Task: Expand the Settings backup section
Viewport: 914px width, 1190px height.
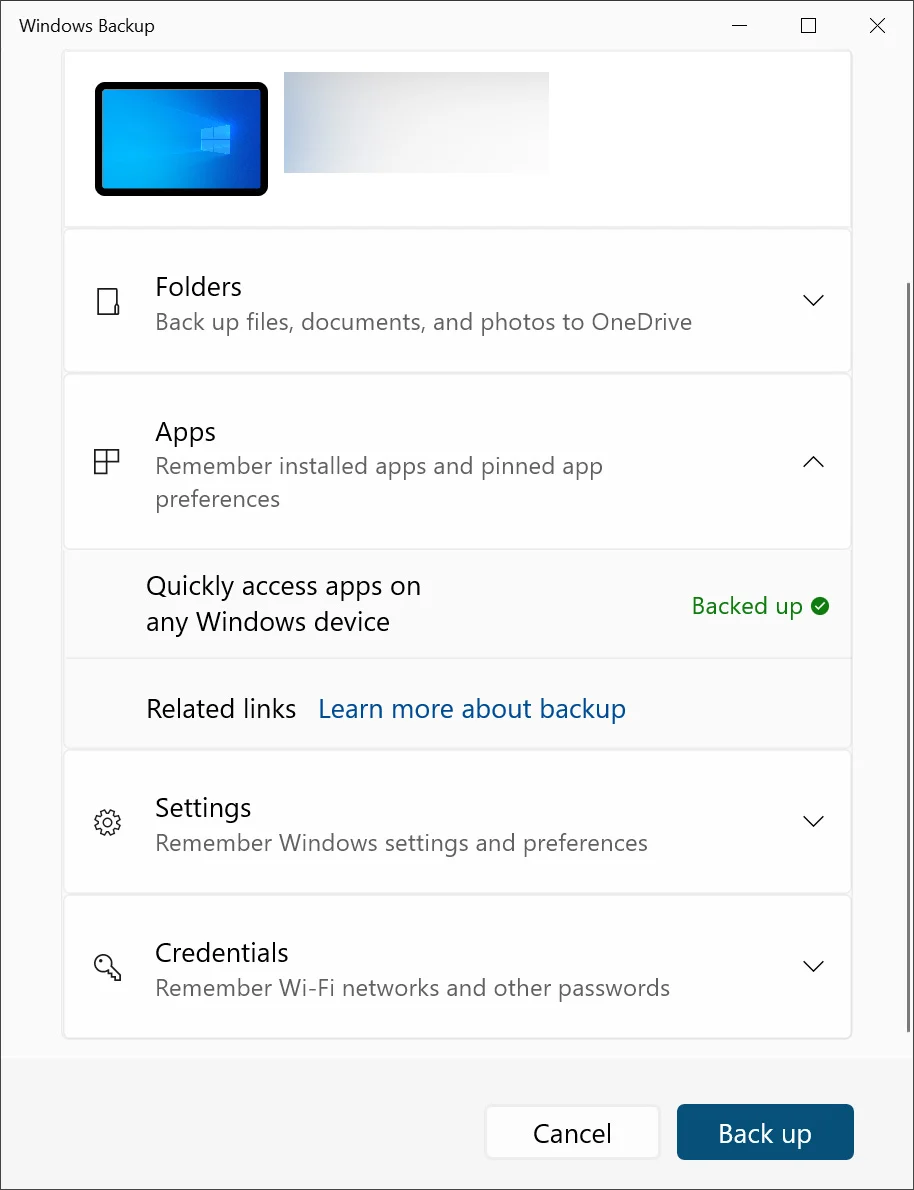Action: 813,821
